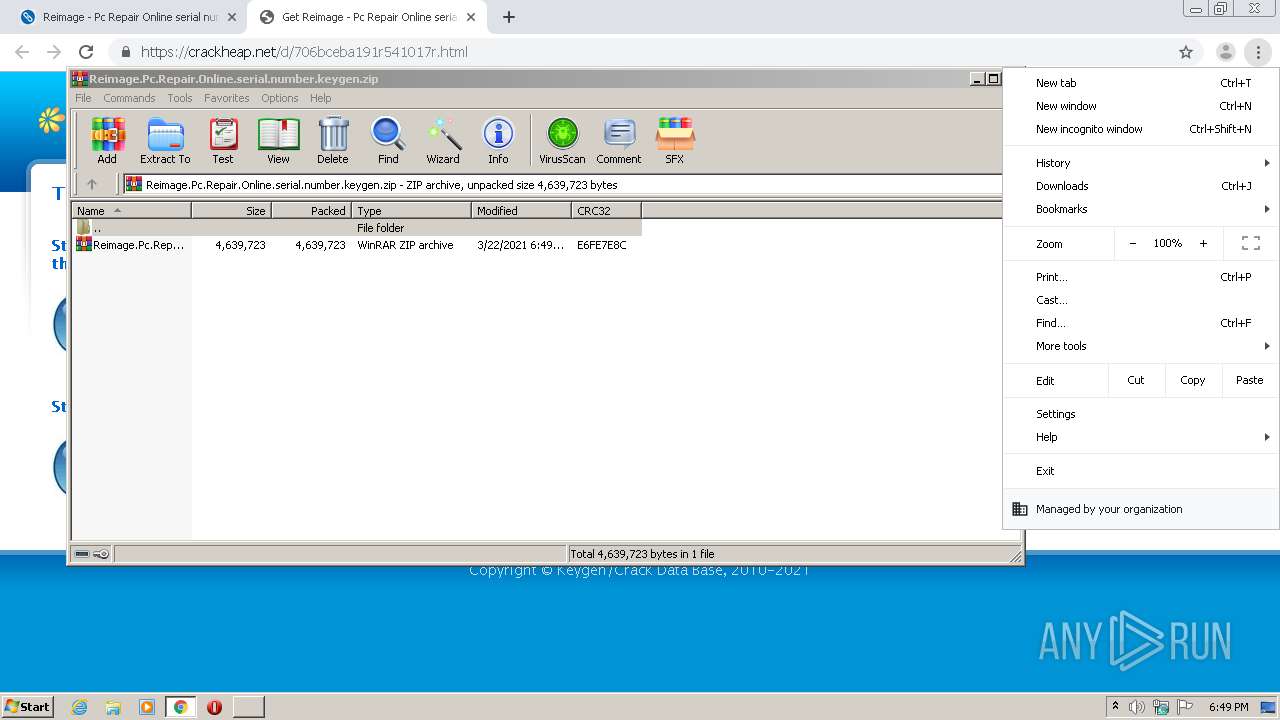Click Paste in Edit row
1280x720 pixels.
point(1249,380)
